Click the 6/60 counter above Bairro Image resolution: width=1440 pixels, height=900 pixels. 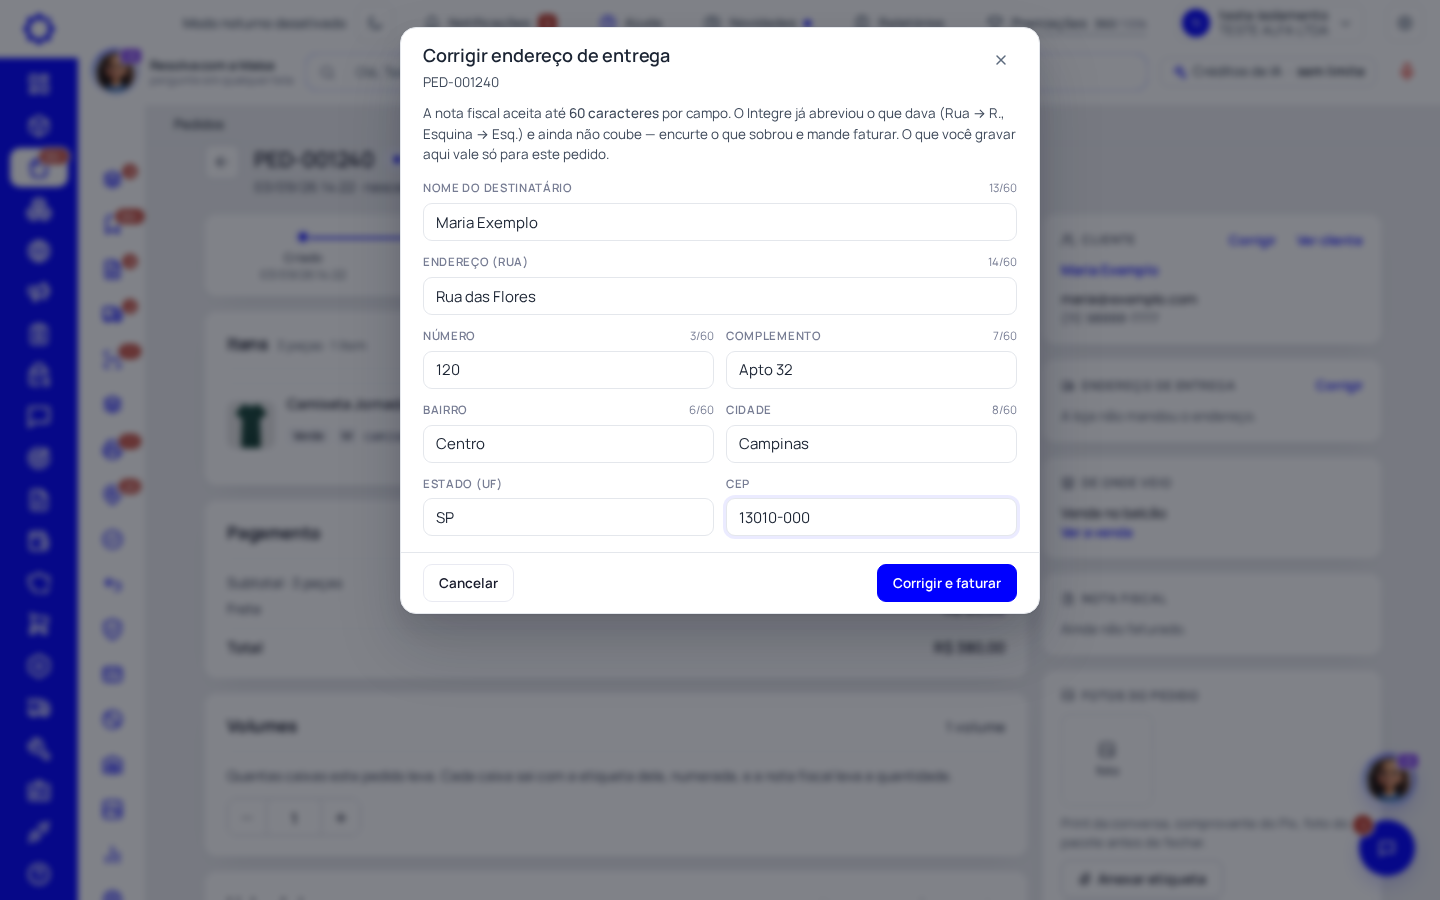coord(701,410)
